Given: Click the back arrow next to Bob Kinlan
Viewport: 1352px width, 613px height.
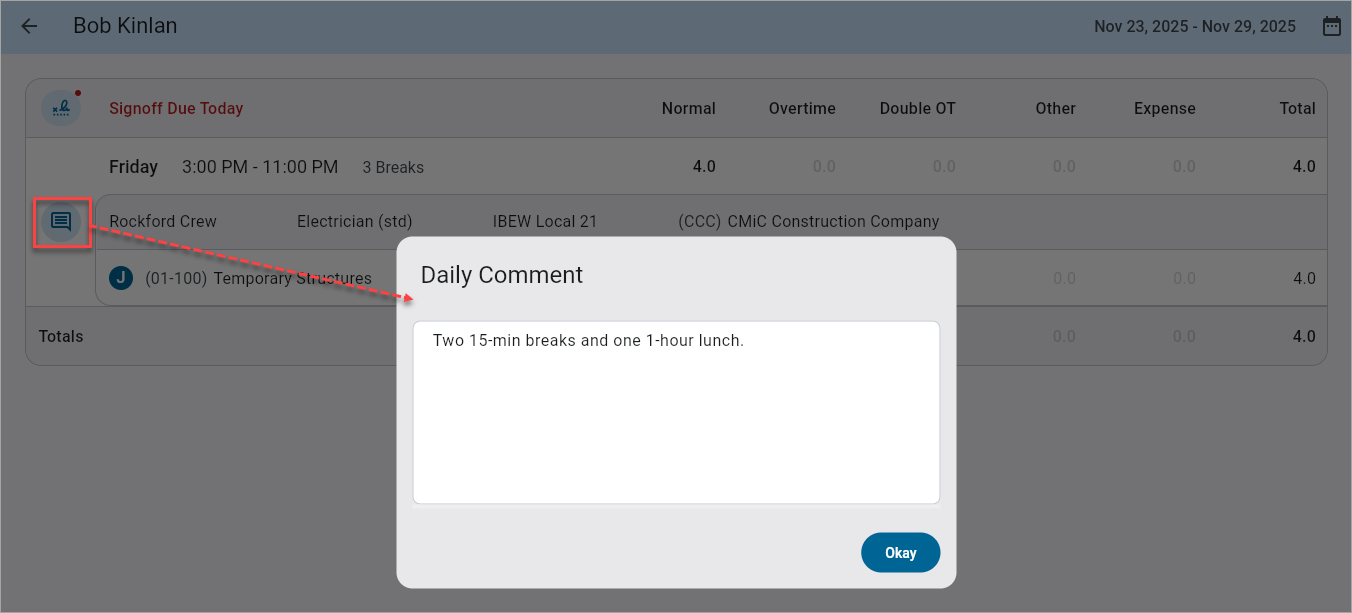Looking at the screenshot, I should point(28,26).
